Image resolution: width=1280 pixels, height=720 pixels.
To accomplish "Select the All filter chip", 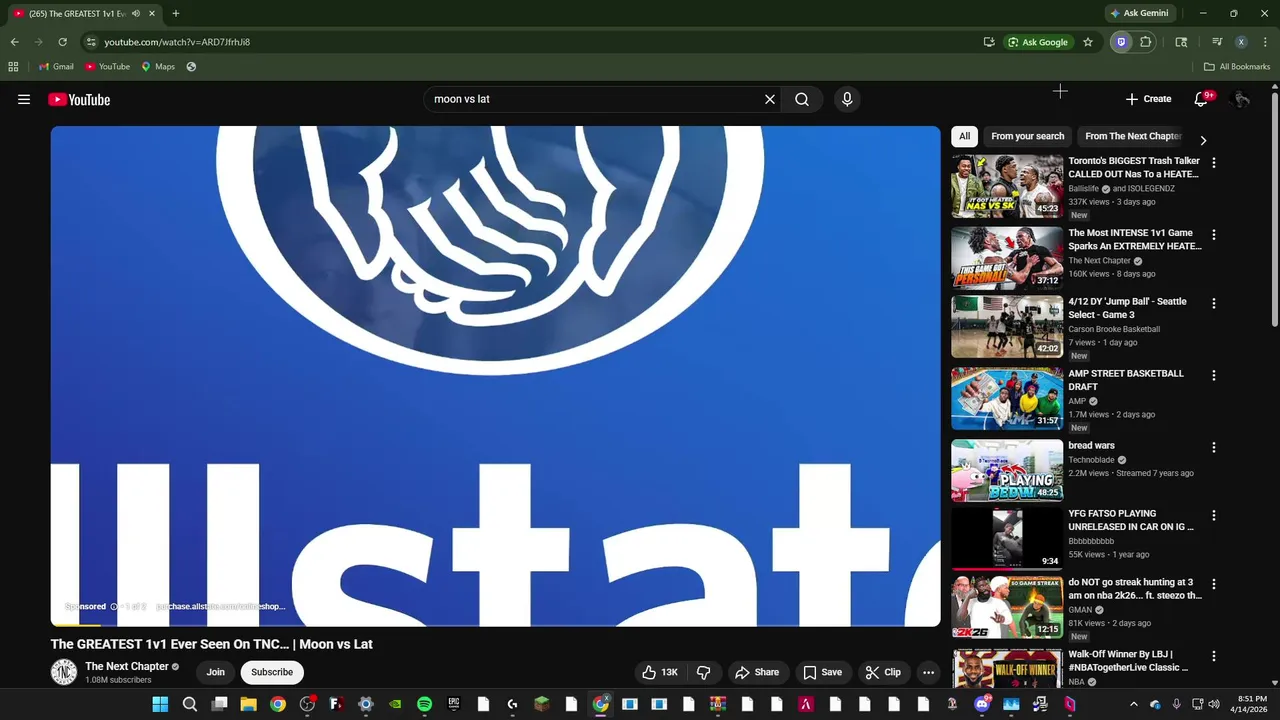I will (x=964, y=136).
